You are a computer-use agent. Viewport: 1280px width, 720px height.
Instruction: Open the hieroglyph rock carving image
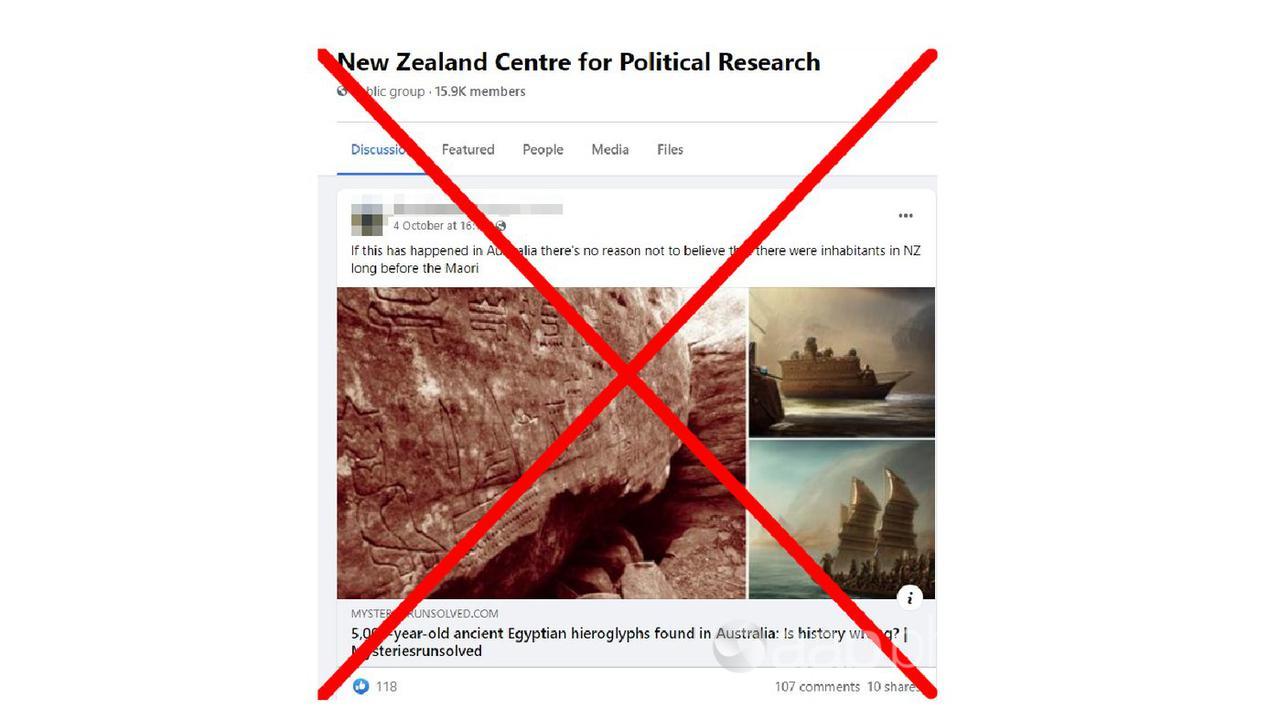click(x=541, y=443)
